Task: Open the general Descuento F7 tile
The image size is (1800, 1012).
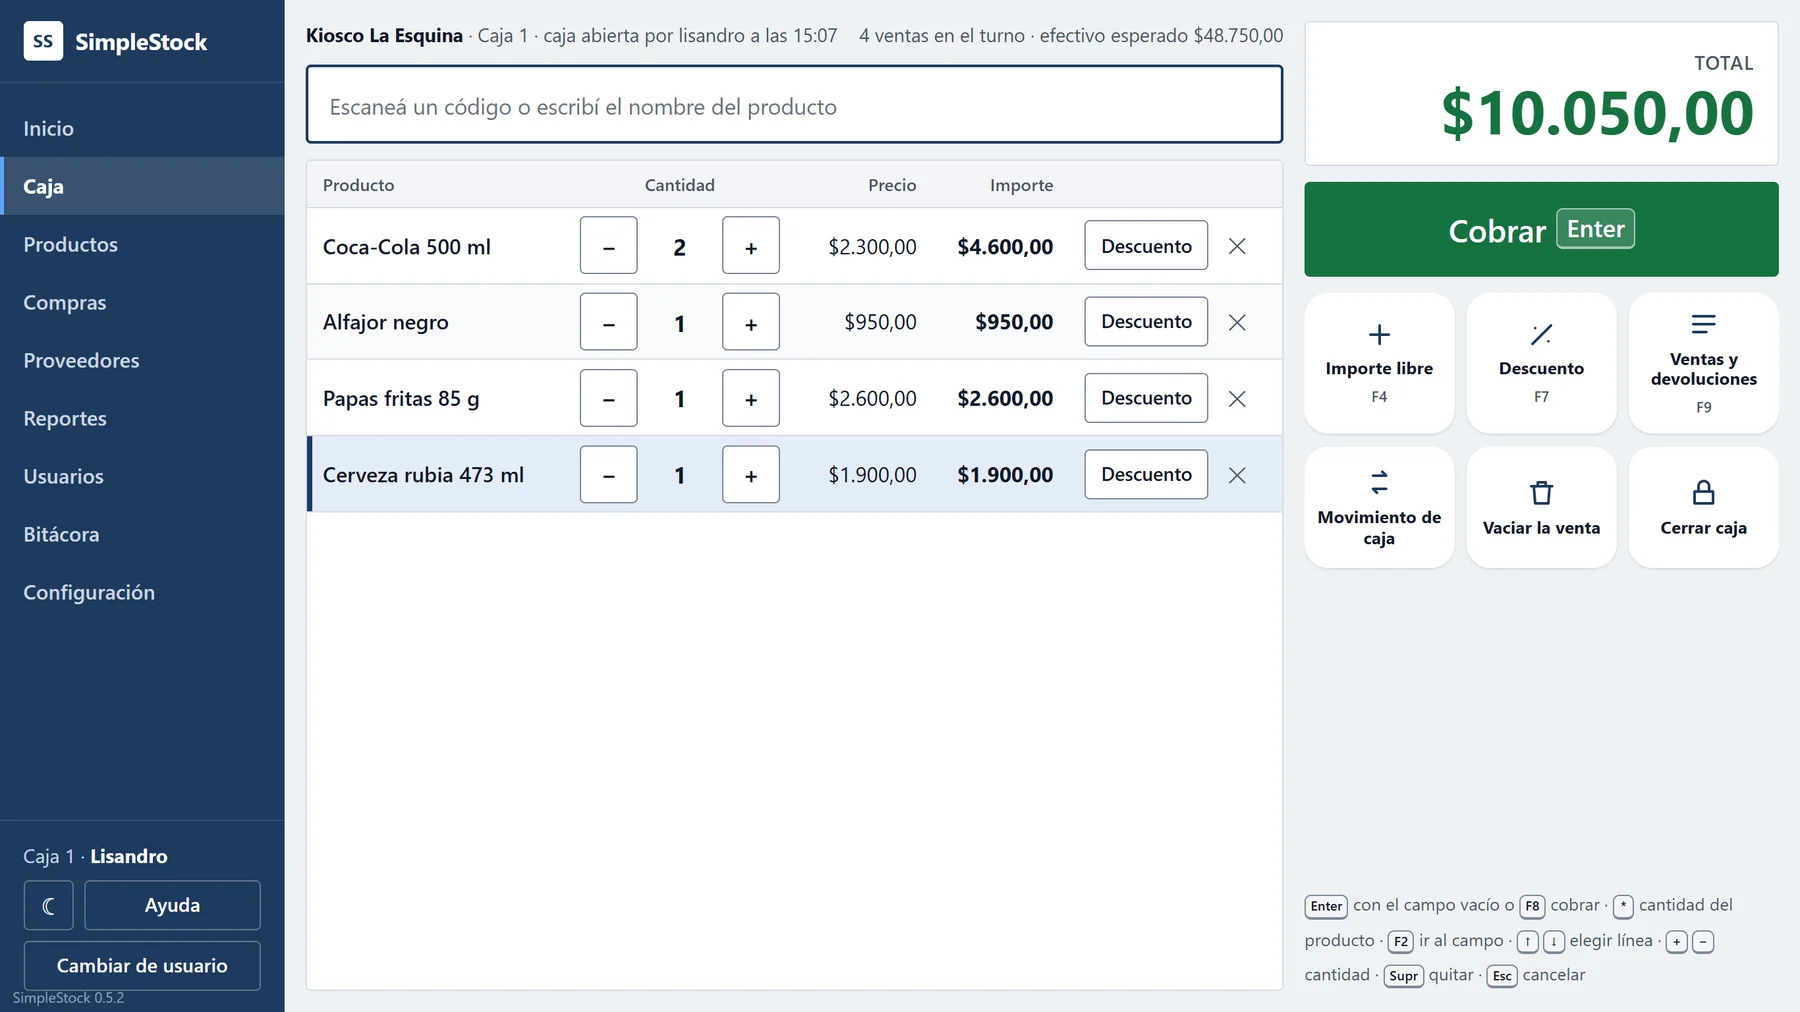Action: click(1541, 363)
